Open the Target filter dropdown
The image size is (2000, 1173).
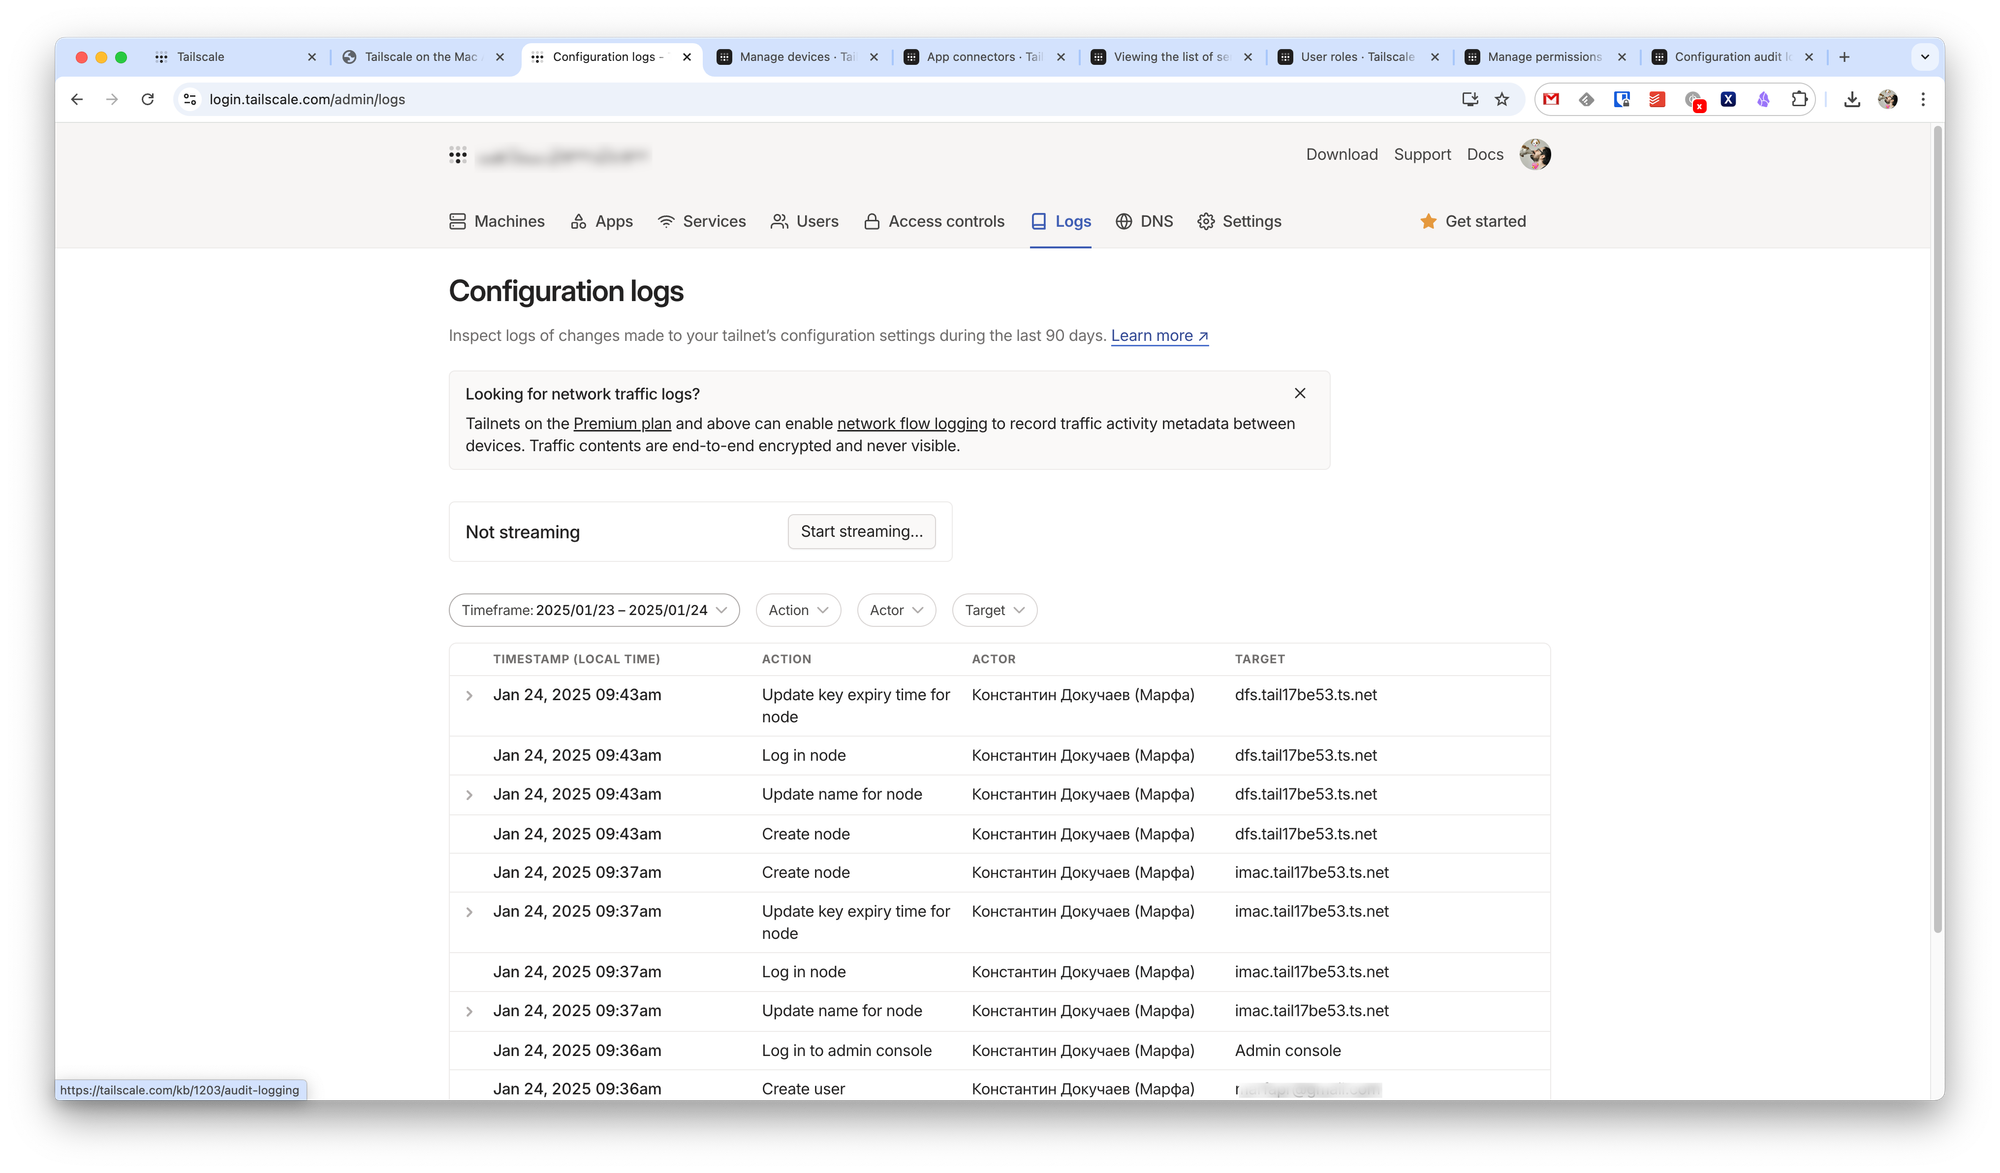click(994, 610)
